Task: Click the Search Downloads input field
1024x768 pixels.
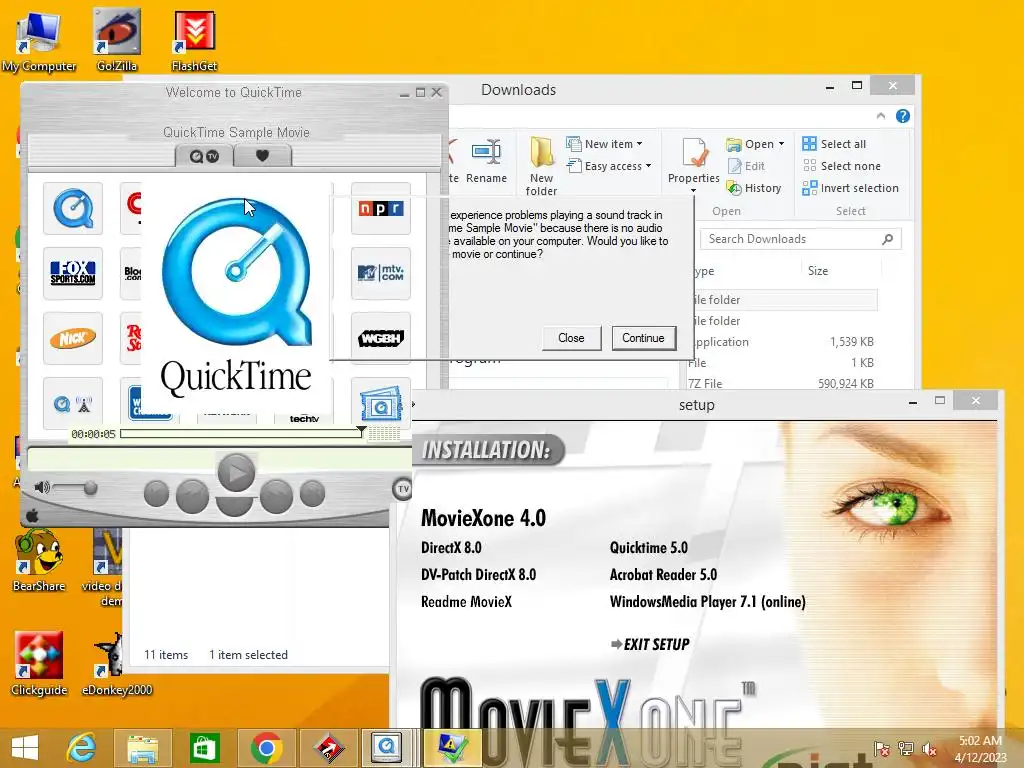Action: tap(801, 239)
